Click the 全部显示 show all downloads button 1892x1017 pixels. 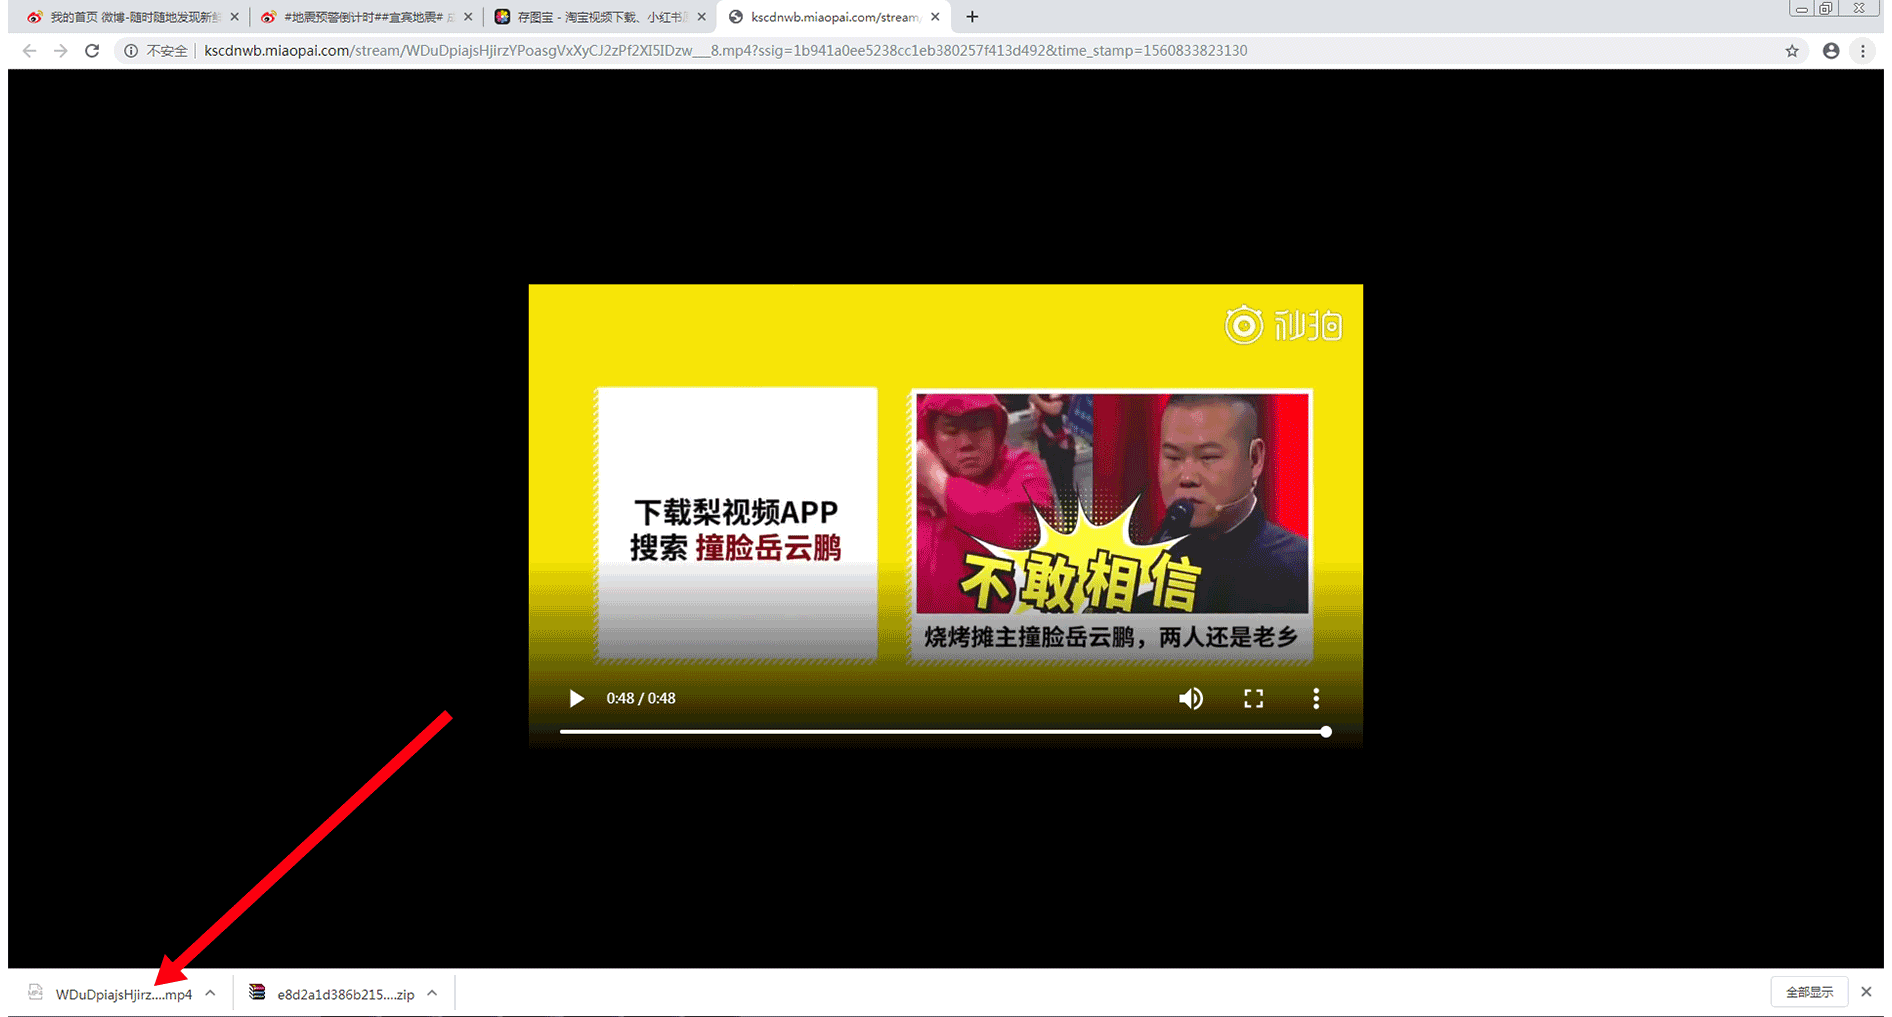(x=1809, y=992)
